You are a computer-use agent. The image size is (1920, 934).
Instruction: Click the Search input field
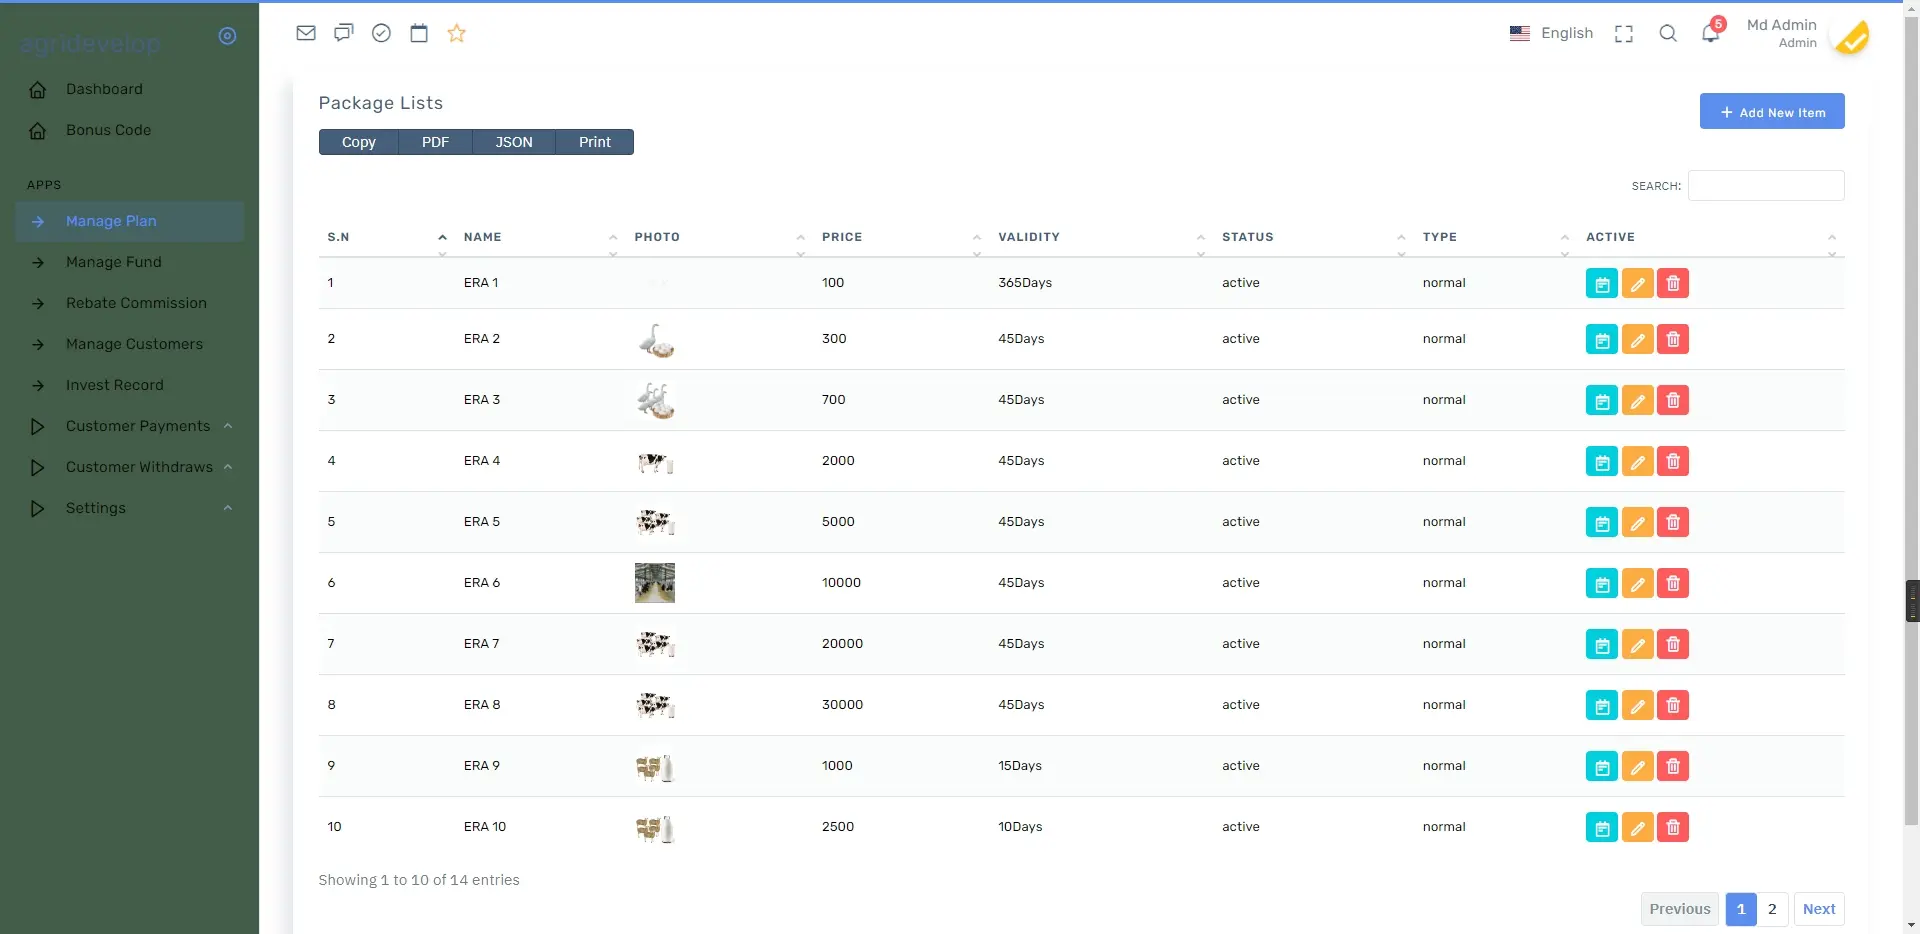click(x=1765, y=186)
